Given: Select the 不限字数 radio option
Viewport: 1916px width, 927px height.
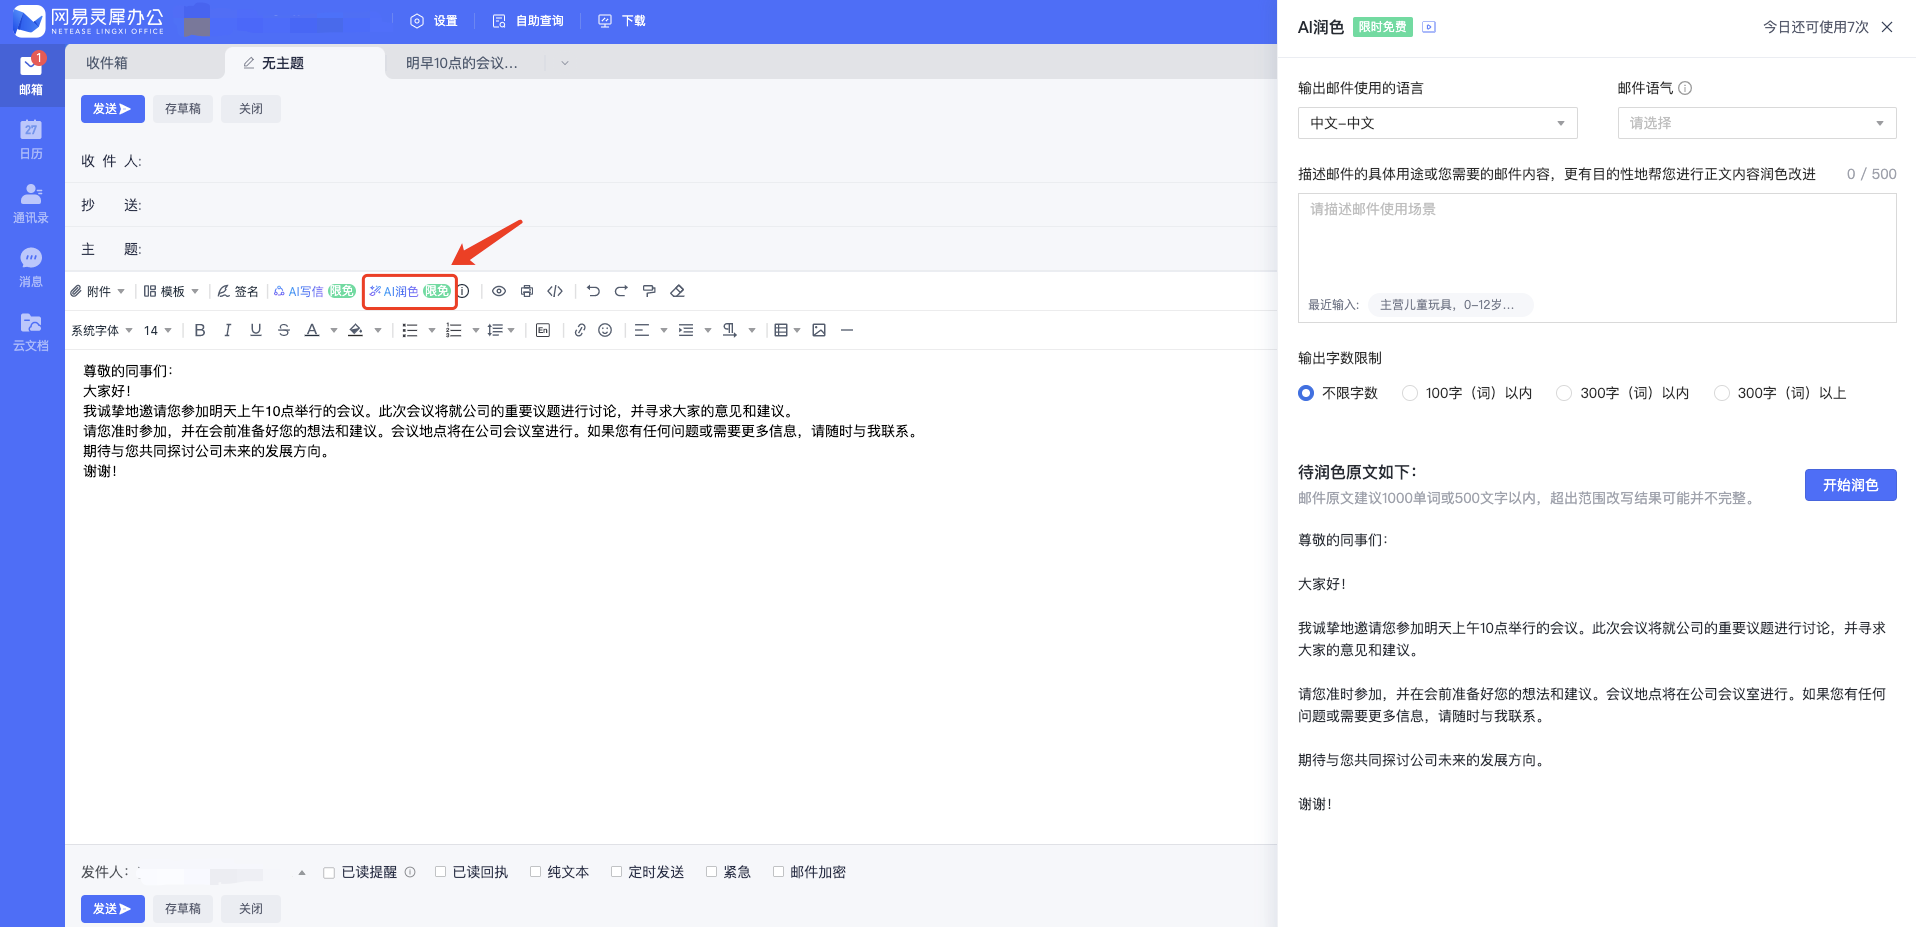Looking at the screenshot, I should (1306, 393).
